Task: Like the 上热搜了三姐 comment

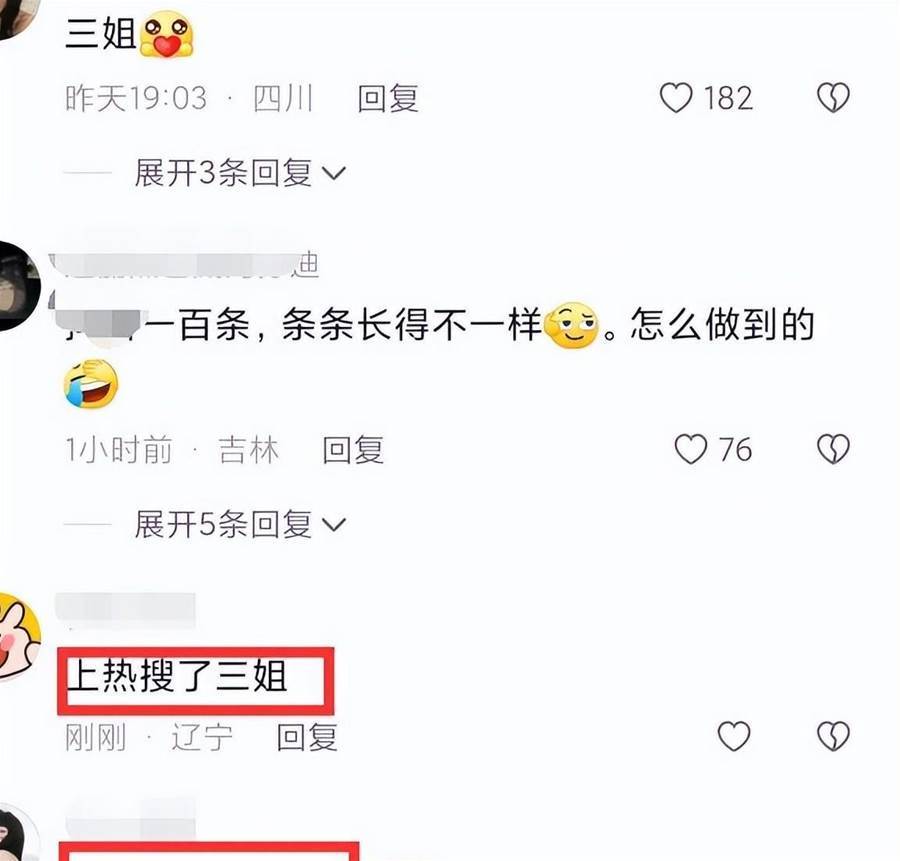Action: click(x=734, y=736)
